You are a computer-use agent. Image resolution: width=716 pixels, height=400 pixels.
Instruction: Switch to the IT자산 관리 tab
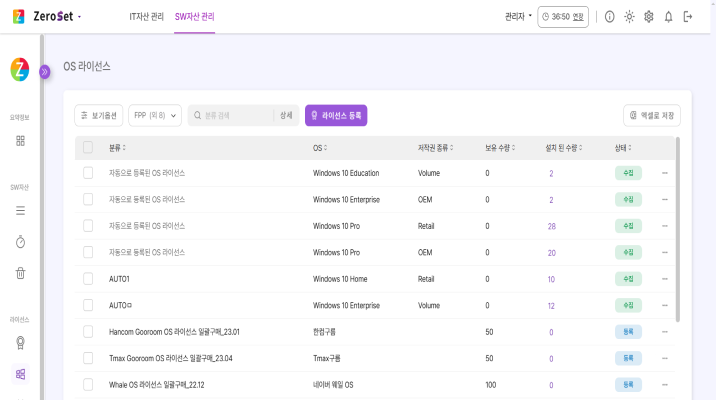pyautogui.click(x=147, y=17)
